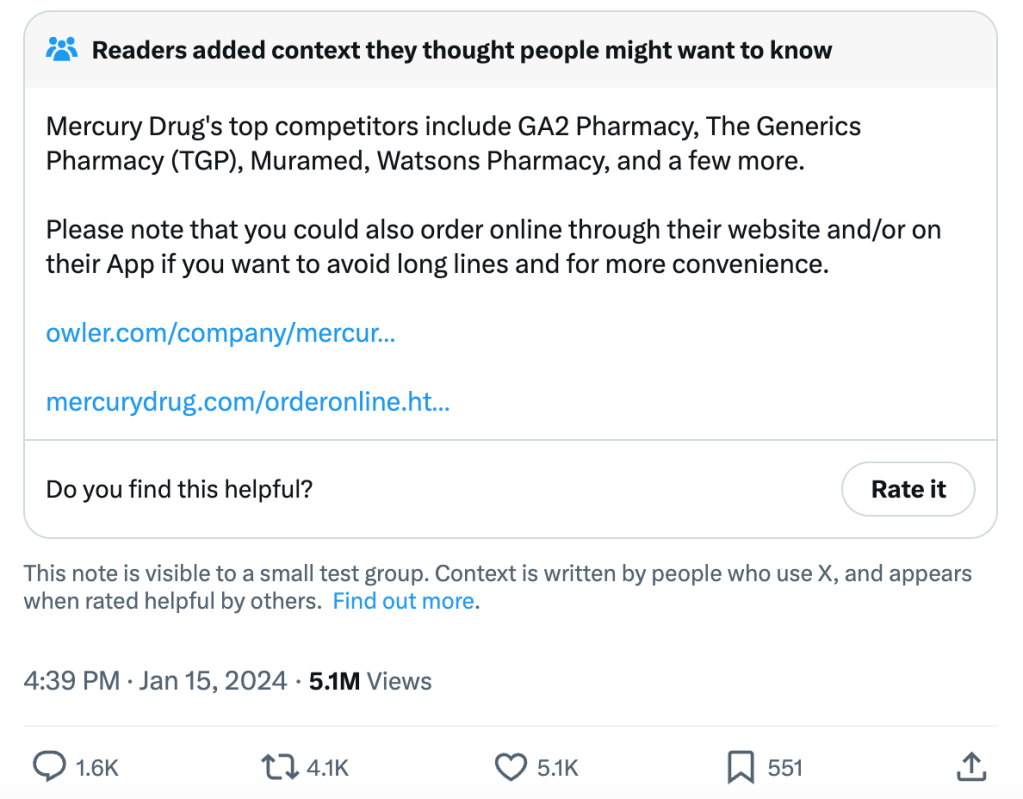Click the 551 bookmarks count
Image resolution: width=1023 pixels, height=799 pixels.
point(785,767)
